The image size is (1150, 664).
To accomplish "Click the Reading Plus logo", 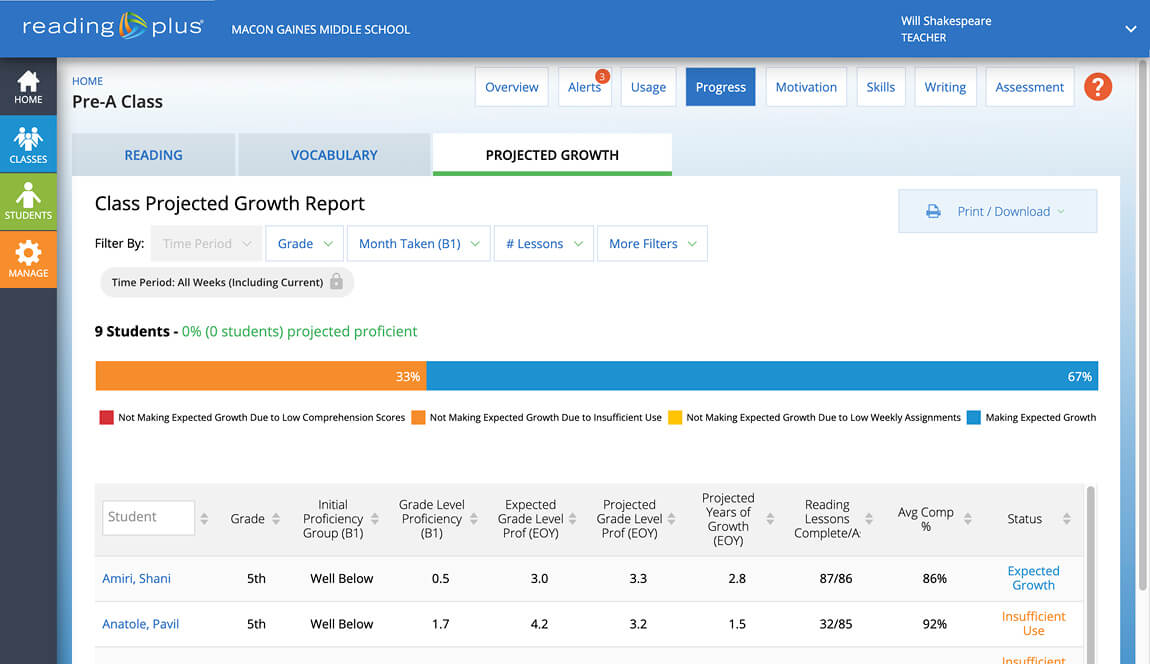I will tap(112, 27).
